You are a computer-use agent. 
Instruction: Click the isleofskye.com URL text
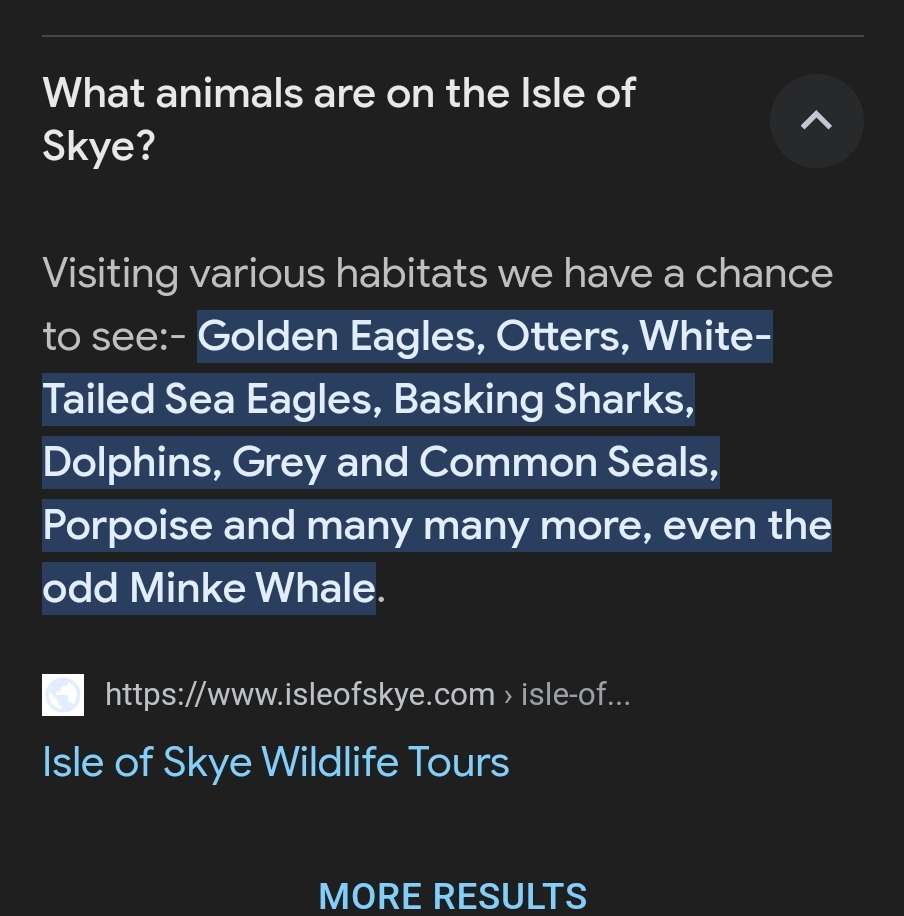[299, 694]
